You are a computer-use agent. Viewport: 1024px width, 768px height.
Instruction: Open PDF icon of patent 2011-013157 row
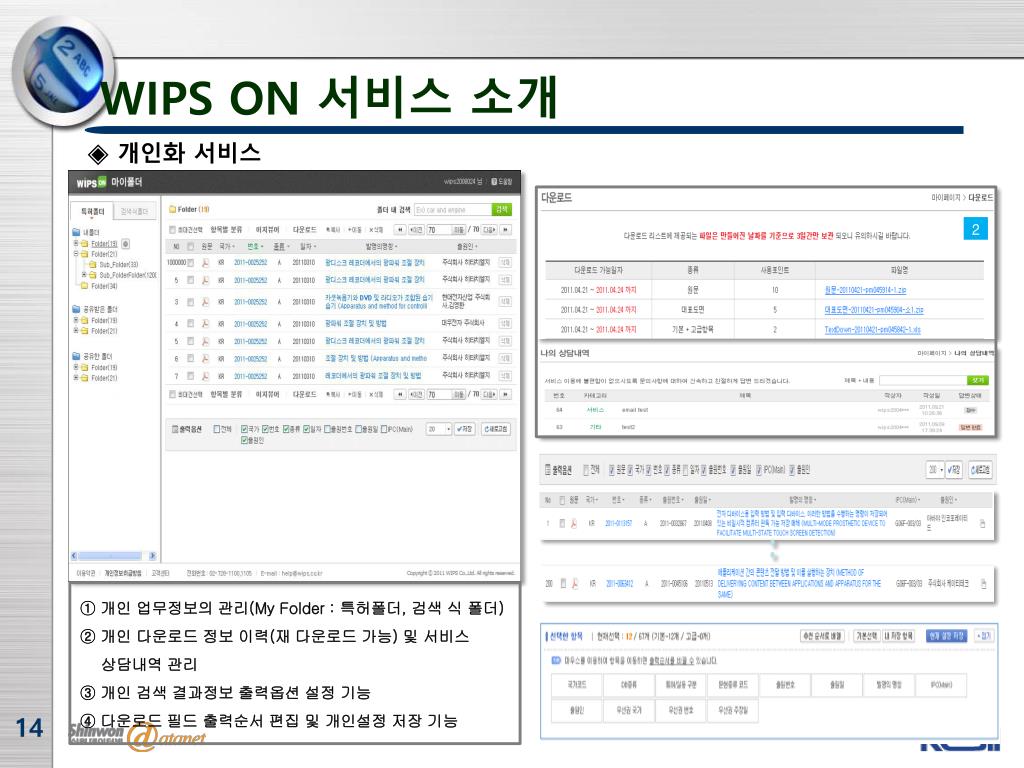(574, 524)
